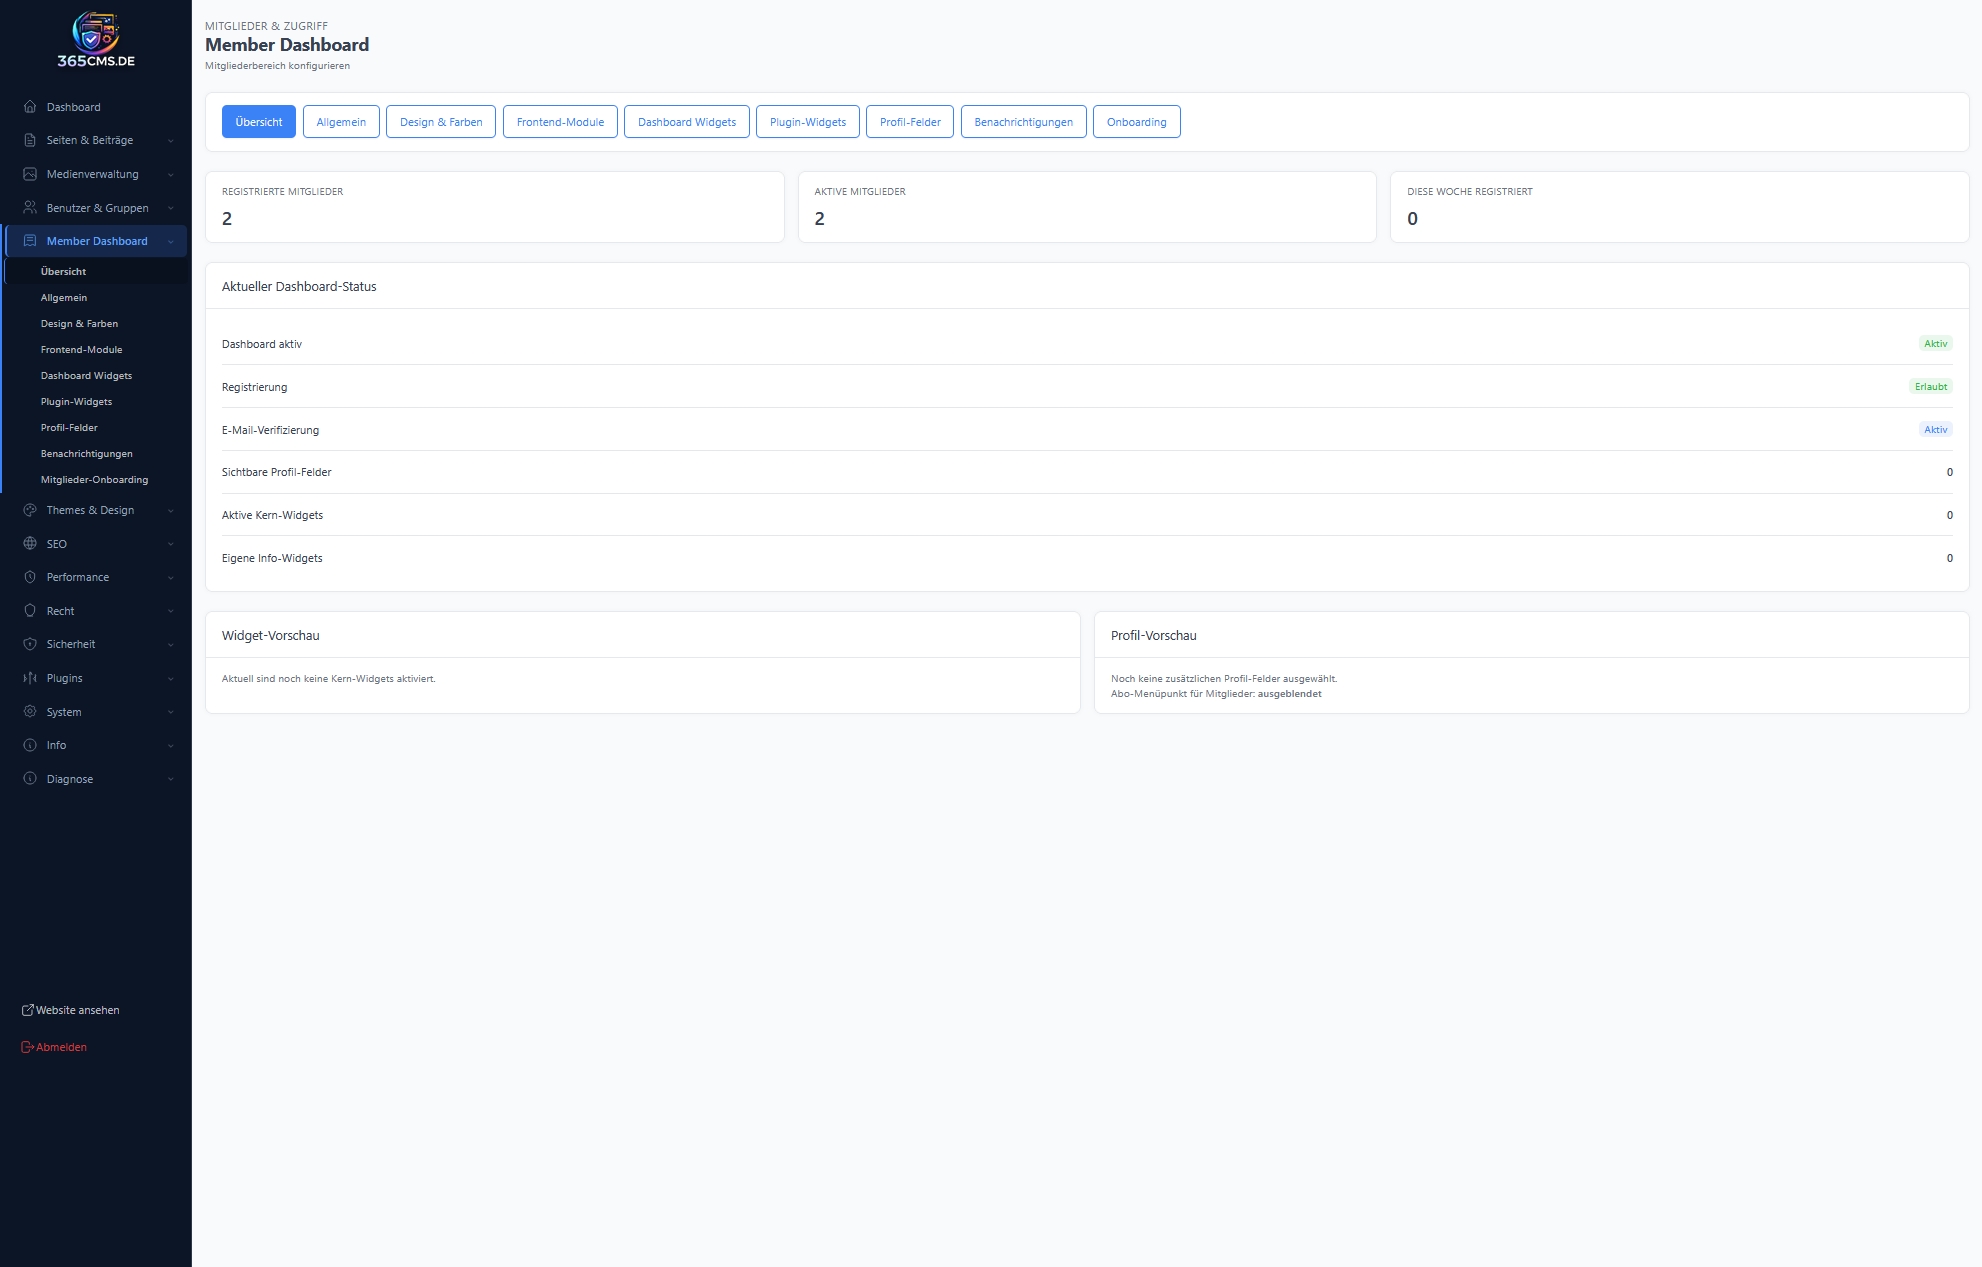This screenshot has height=1267, width=1982.
Task: Open the Benachrichtigungen tab
Action: [x=1023, y=122]
